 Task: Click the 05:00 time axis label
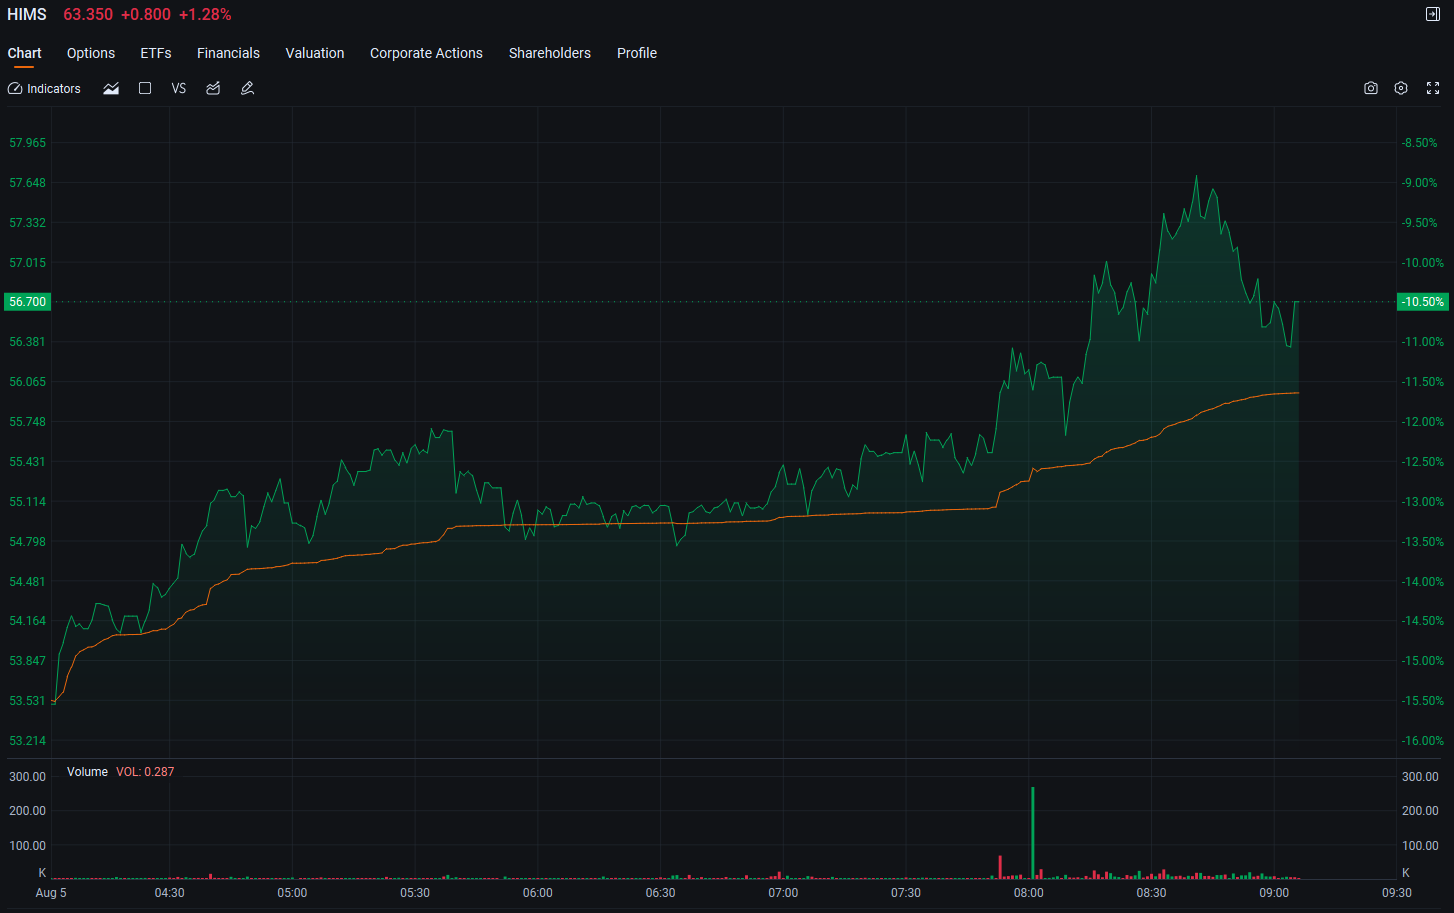coord(292,893)
